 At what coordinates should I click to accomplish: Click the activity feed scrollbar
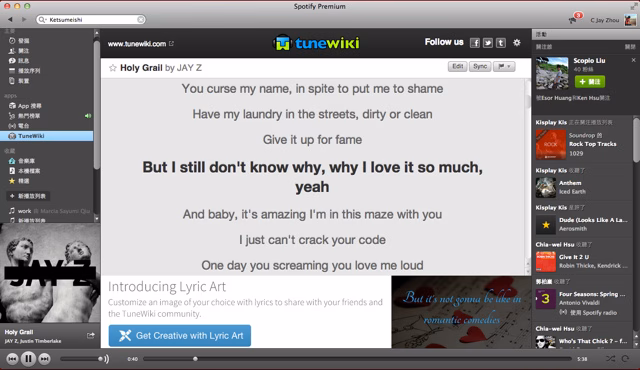click(636, 139)
